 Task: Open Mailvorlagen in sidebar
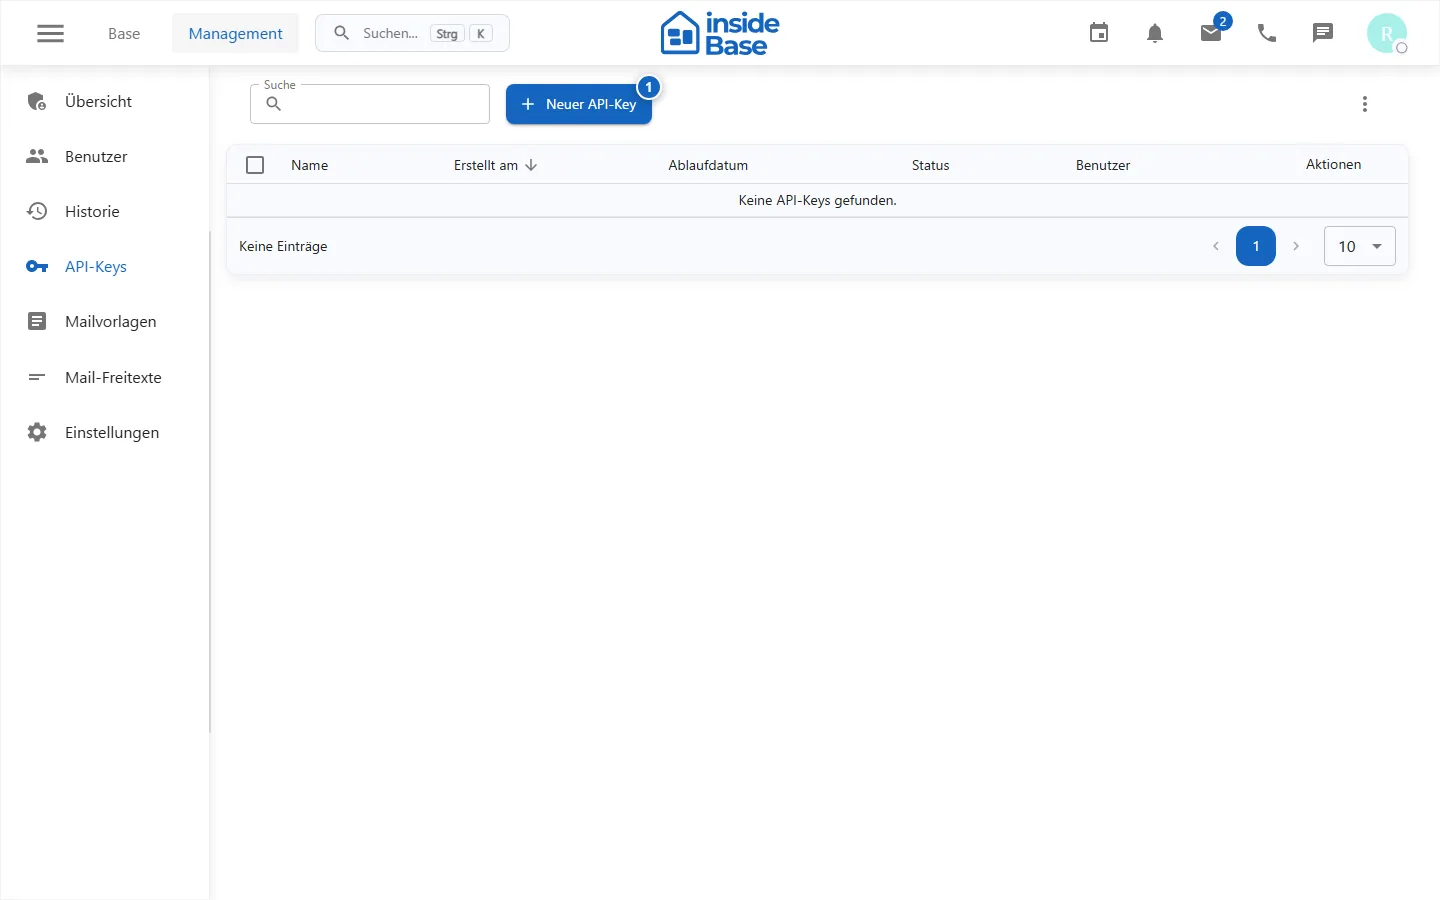(105, 321)
